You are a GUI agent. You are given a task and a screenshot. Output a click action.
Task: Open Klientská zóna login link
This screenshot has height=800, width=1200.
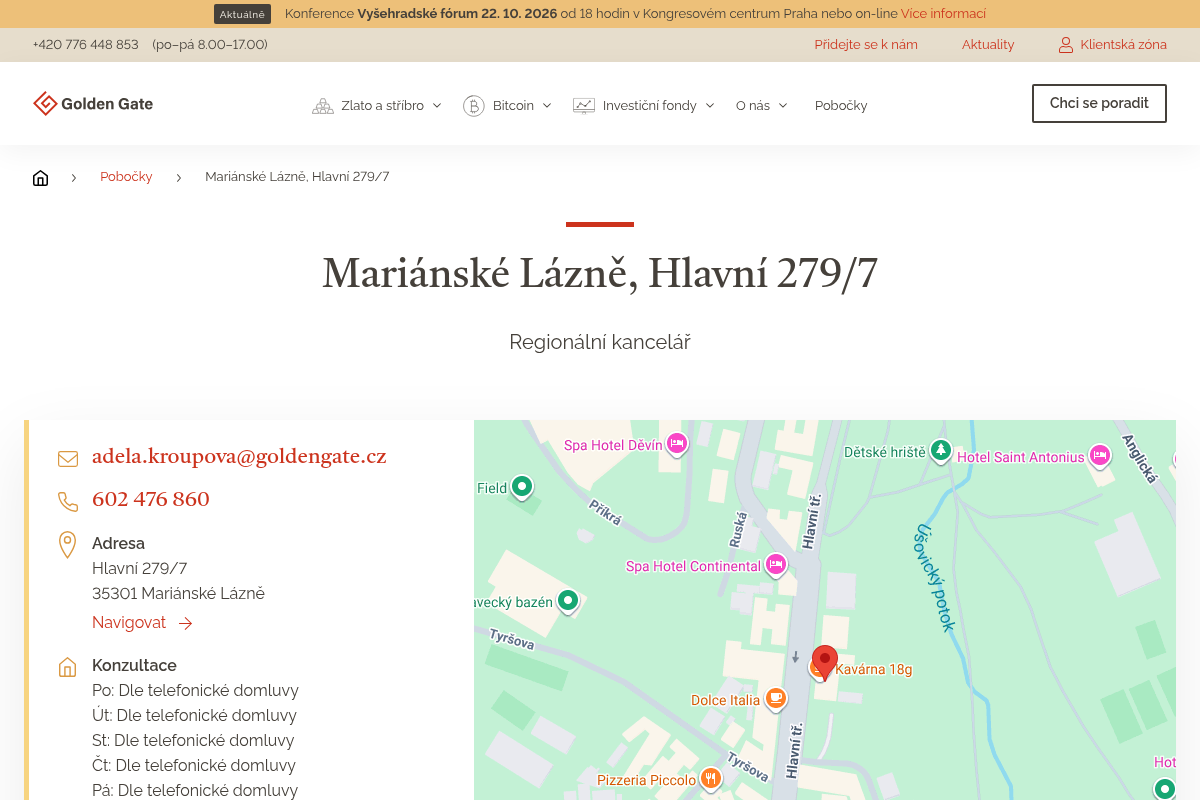tap(1123, 45)
